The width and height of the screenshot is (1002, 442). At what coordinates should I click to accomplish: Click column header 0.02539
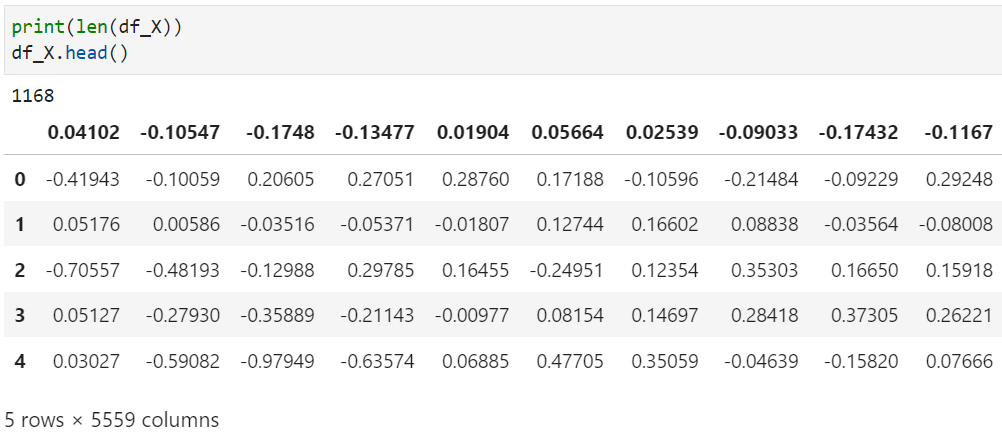(x=662, y=132)
